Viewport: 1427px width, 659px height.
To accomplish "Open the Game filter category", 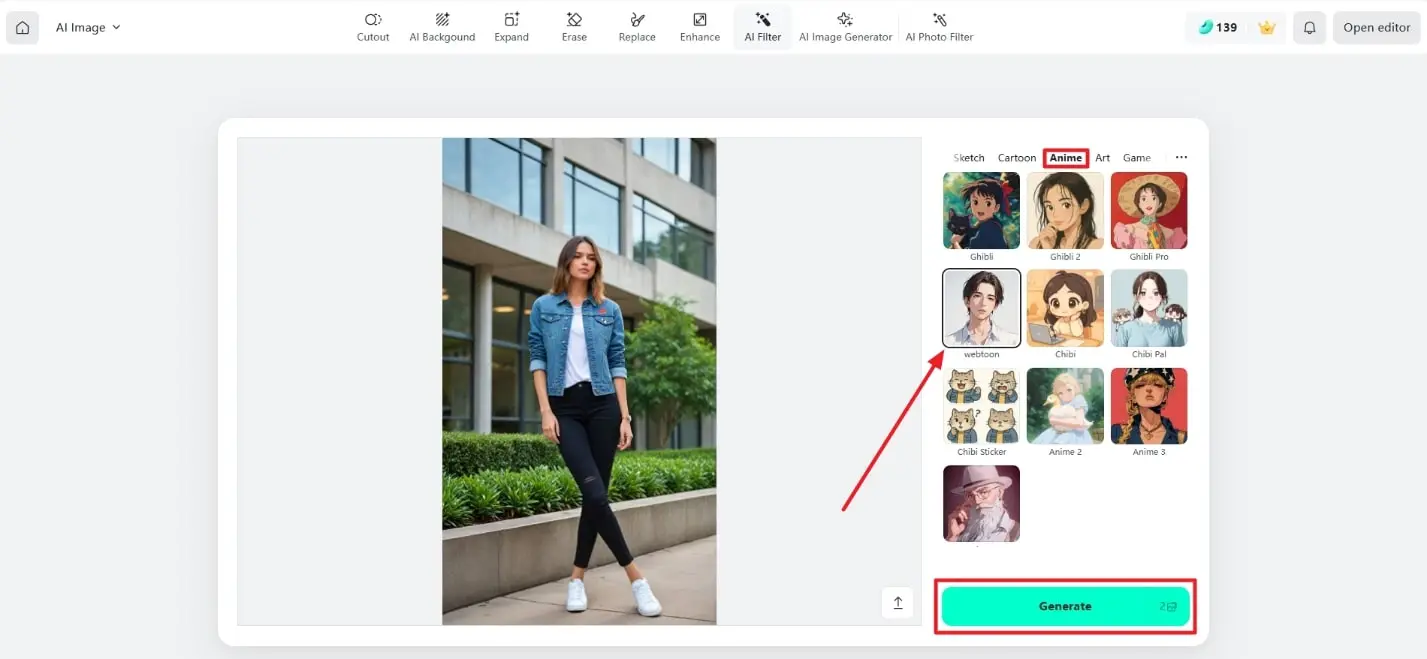I will pyautogui.click(x=1136, y=157).
